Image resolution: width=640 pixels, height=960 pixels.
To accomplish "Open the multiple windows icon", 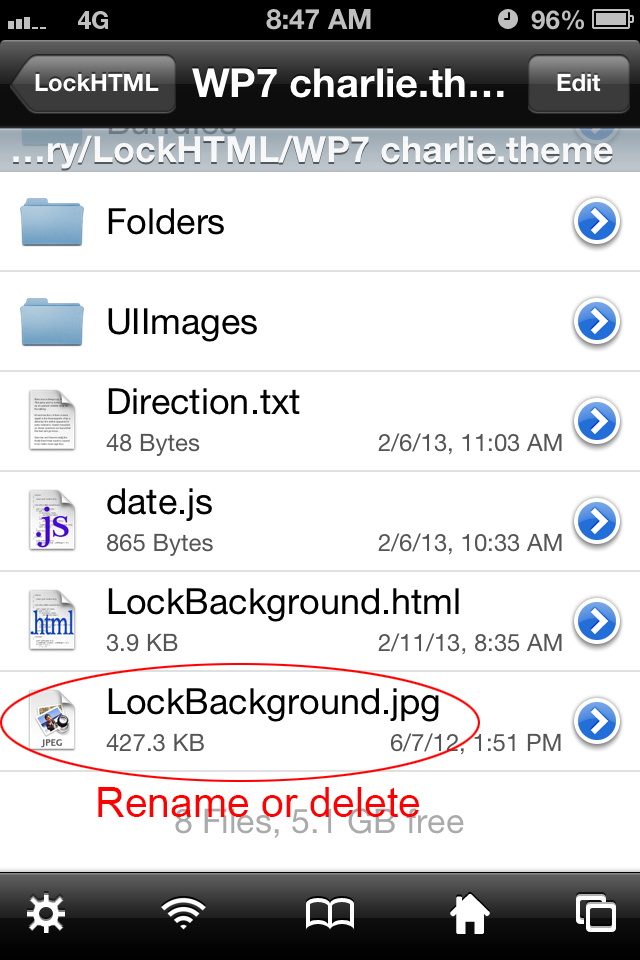I will tap(596, 913).
